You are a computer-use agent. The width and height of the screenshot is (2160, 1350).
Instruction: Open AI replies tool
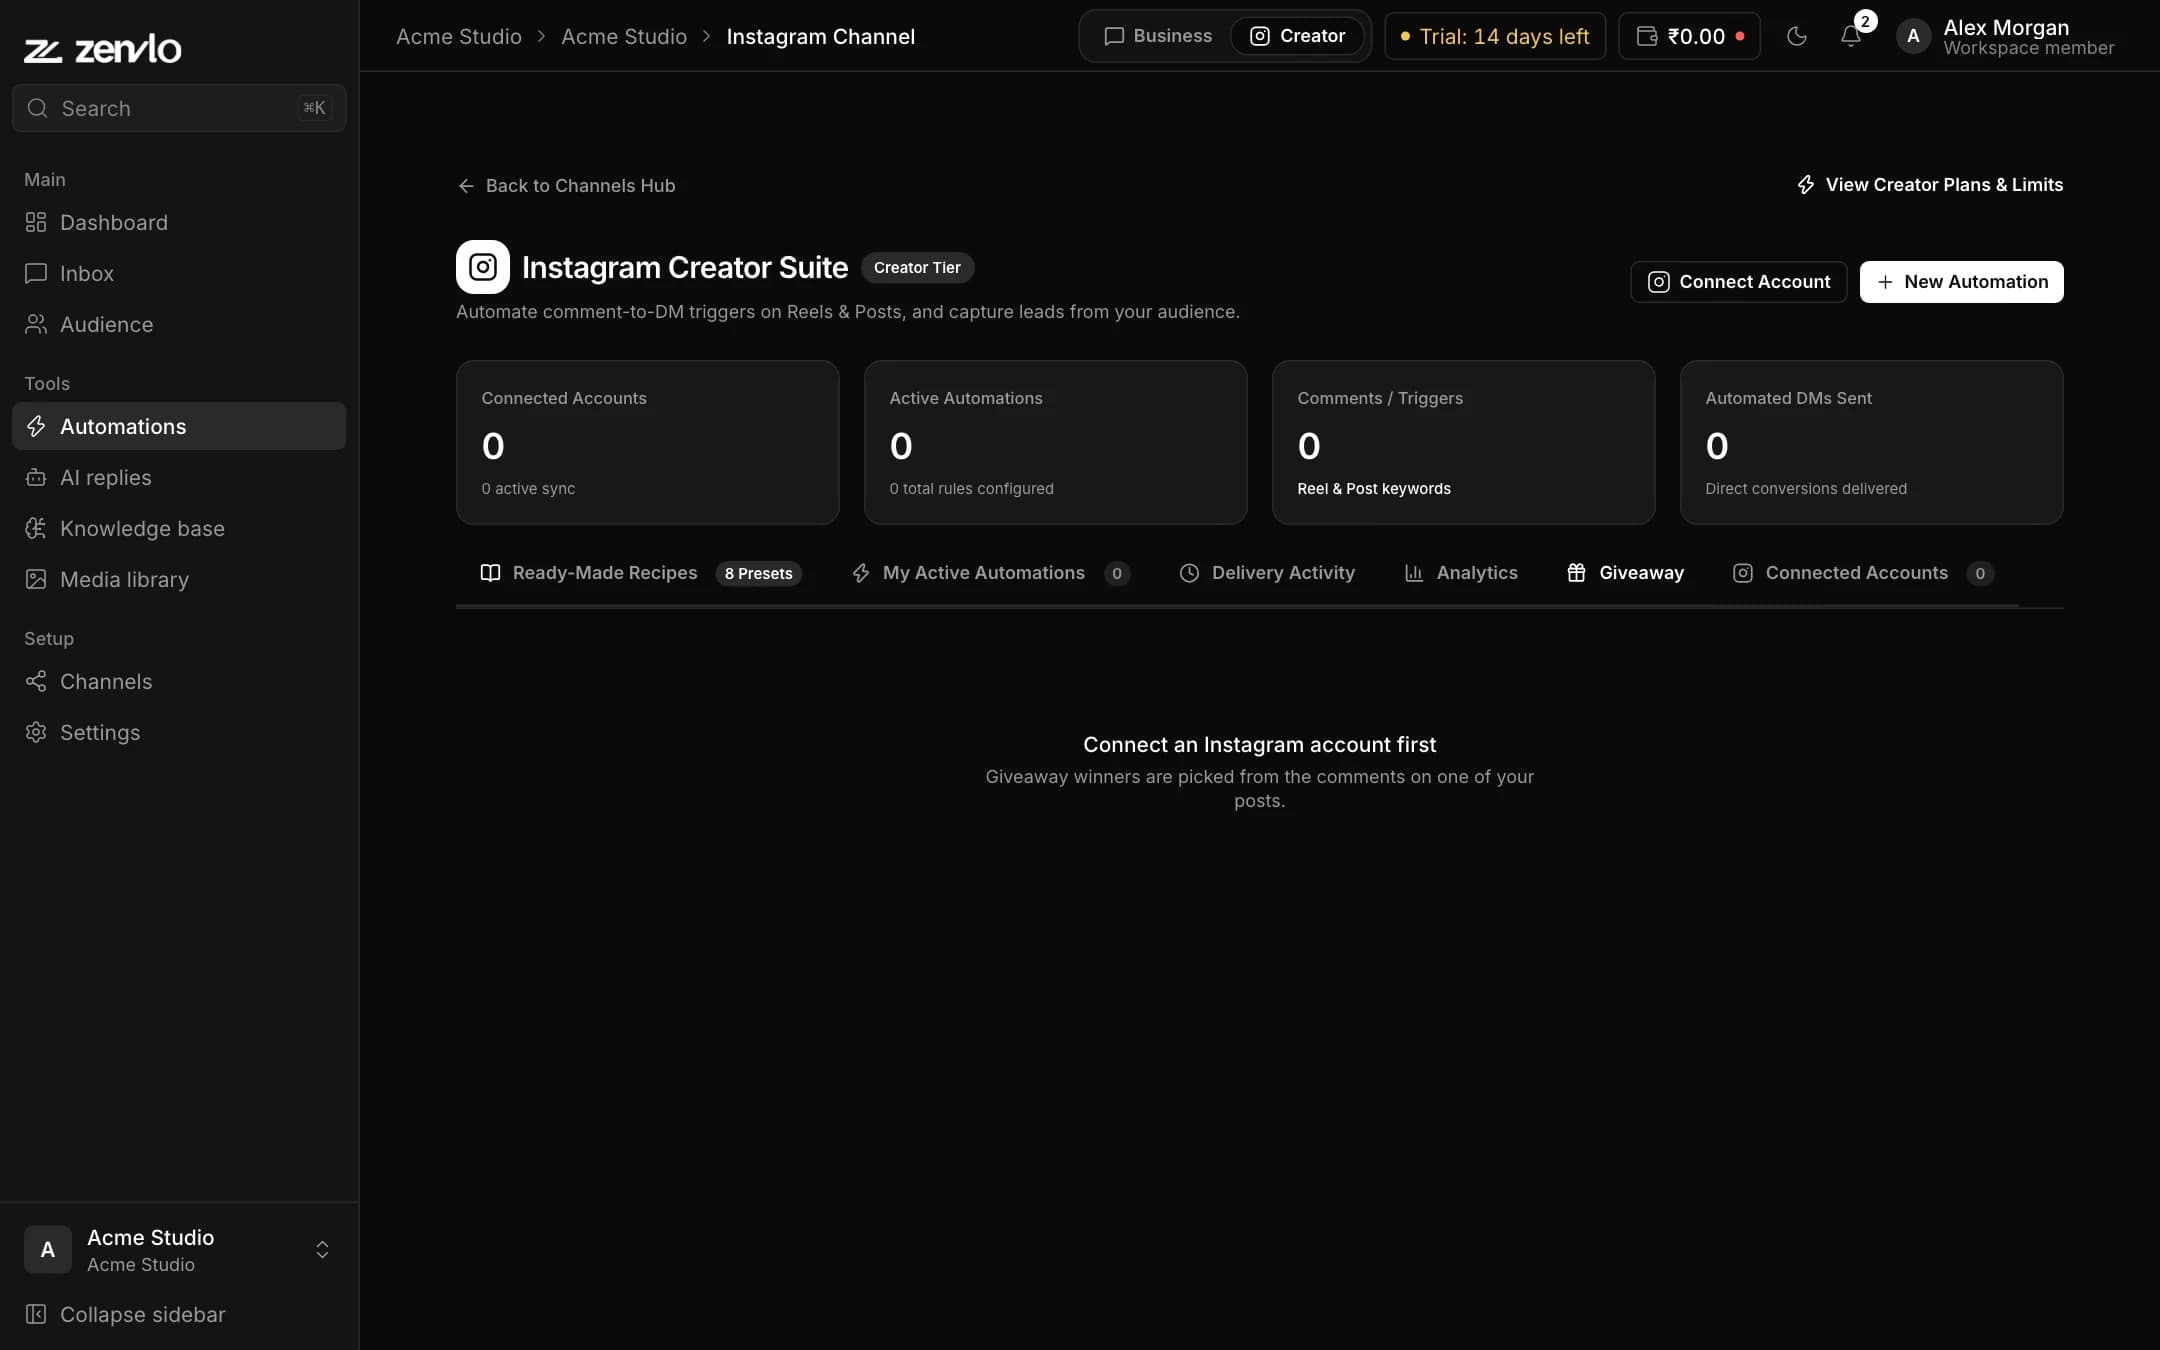pos(179,477)
